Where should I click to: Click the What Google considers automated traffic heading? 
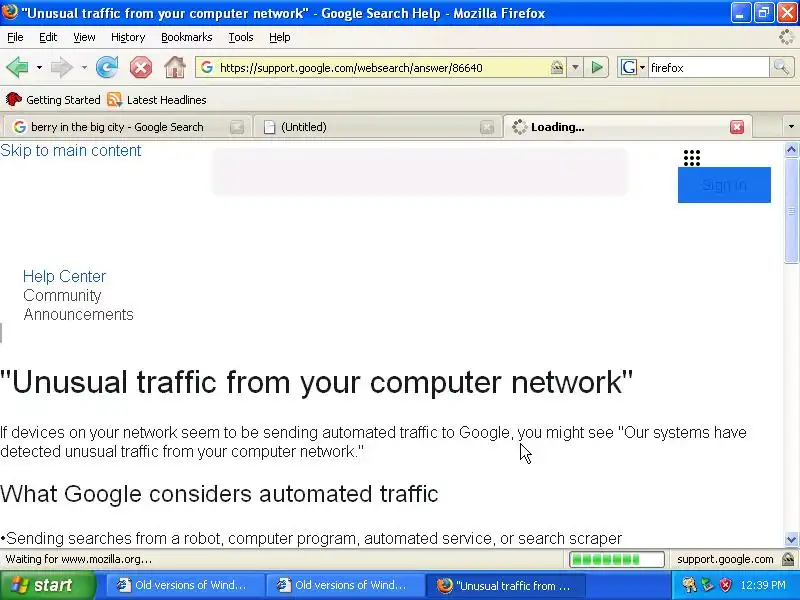point(219,494)
